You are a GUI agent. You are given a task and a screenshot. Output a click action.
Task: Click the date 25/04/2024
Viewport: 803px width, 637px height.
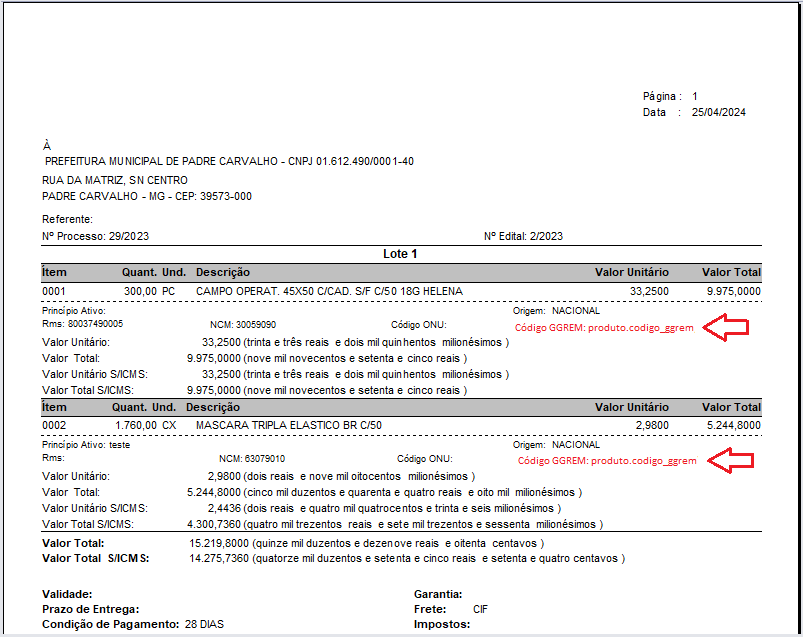pos(719,112)
